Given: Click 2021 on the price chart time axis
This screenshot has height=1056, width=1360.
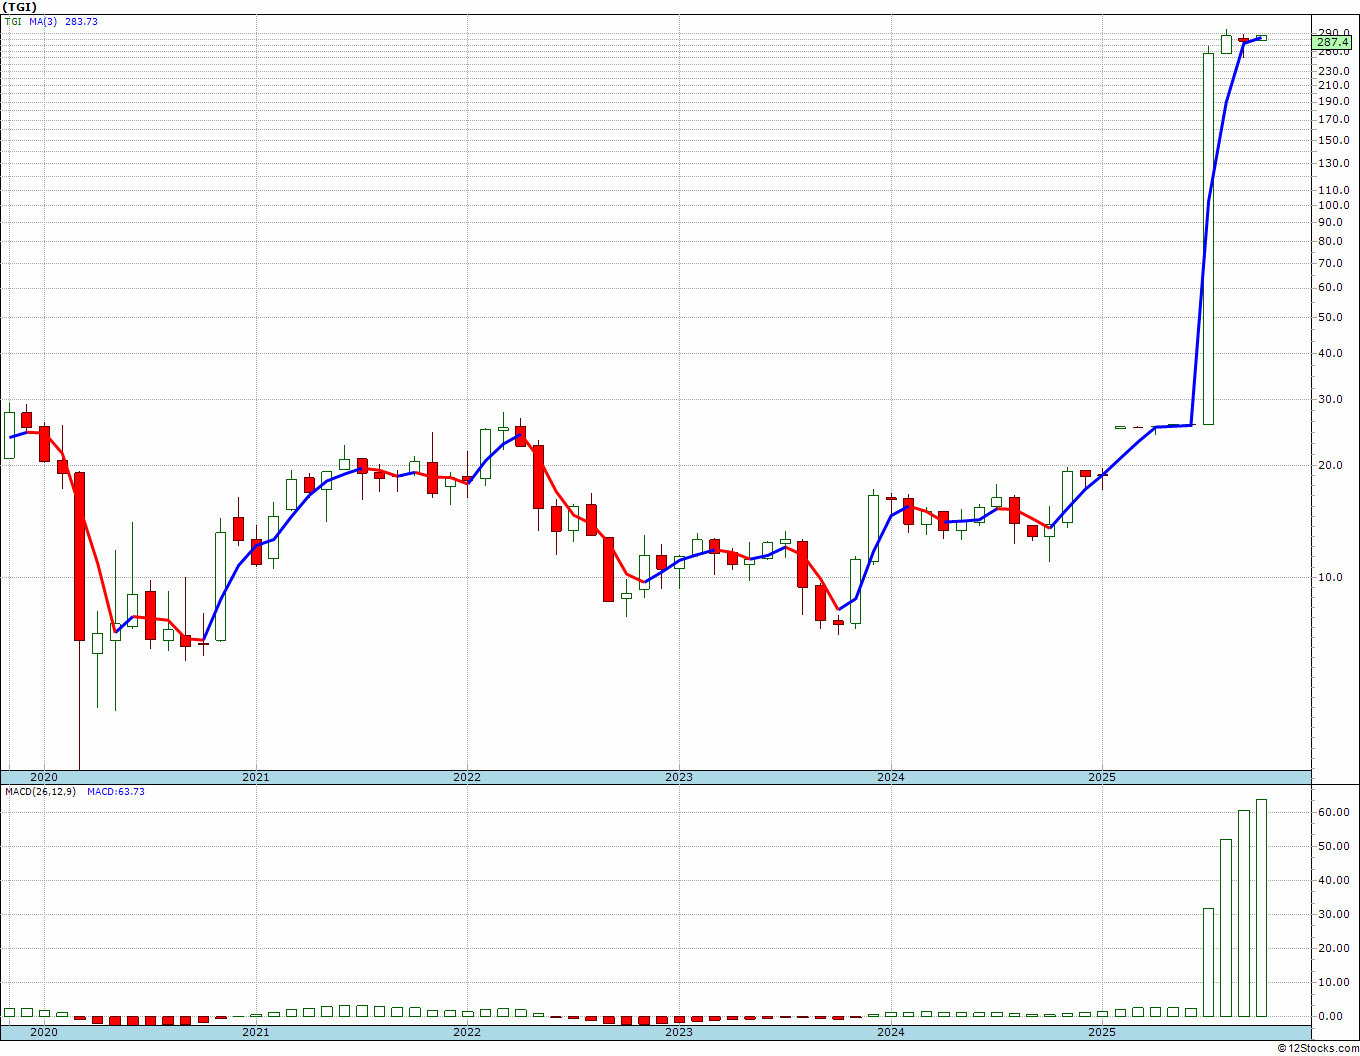Looking at the screenshot, I should [255, 777].
